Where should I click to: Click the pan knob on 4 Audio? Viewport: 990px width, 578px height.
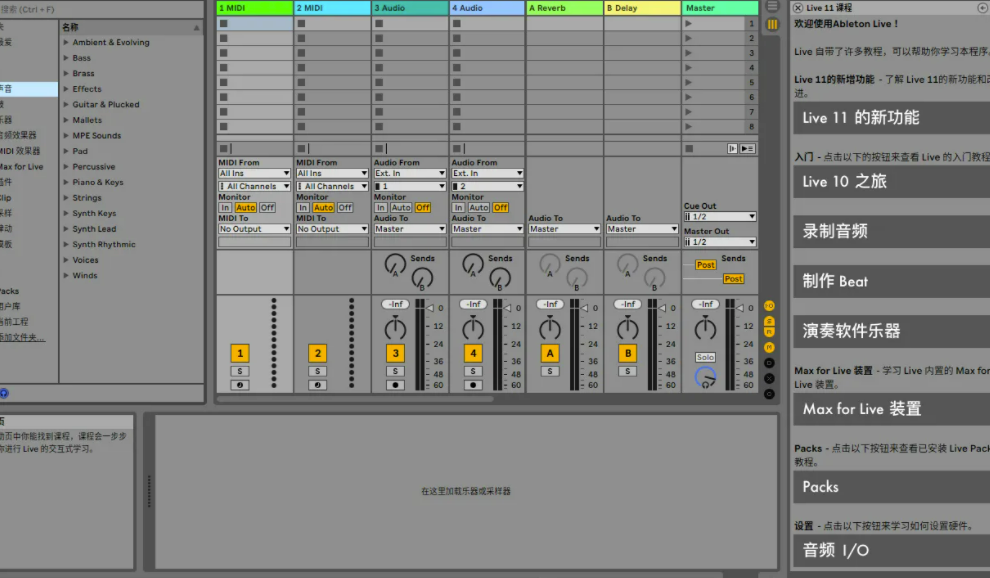point(473,328)
